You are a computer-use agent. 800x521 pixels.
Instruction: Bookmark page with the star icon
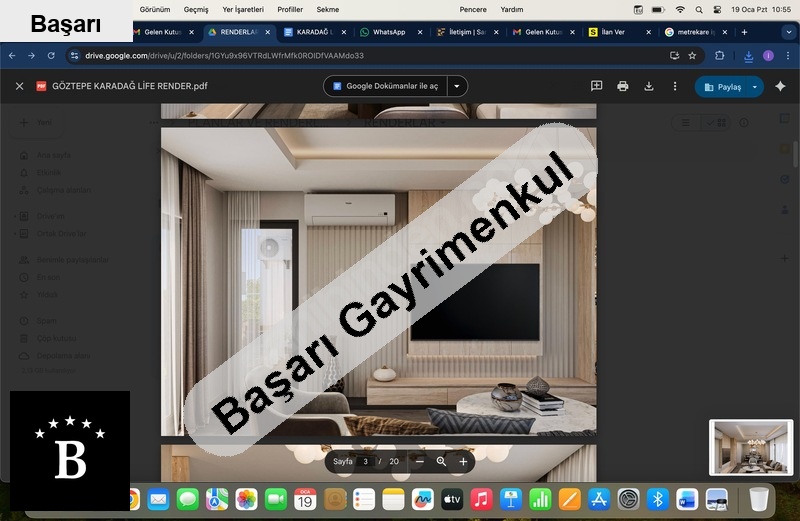(x=692, y=56)
